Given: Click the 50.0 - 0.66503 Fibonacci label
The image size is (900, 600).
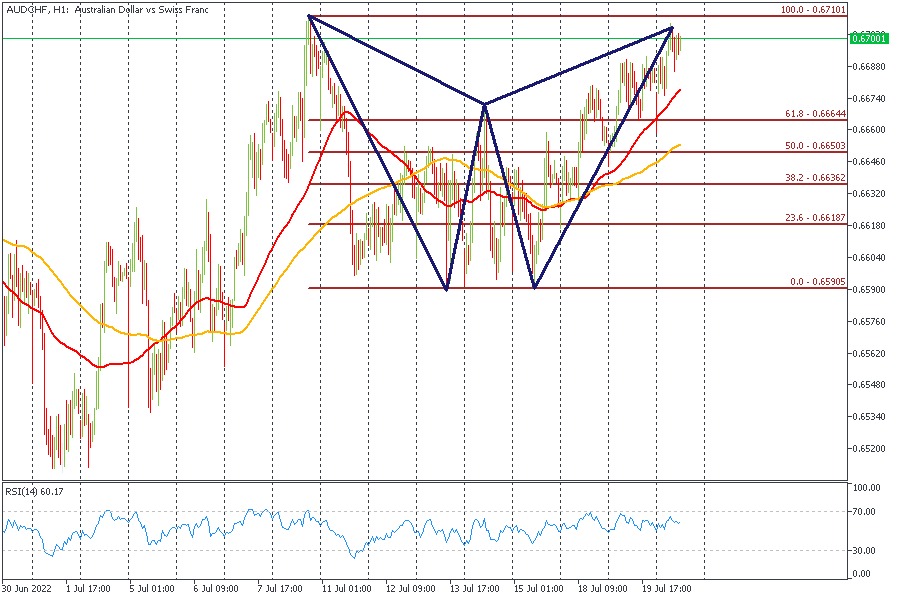Looking at the screenshot, I should [816, 146].
